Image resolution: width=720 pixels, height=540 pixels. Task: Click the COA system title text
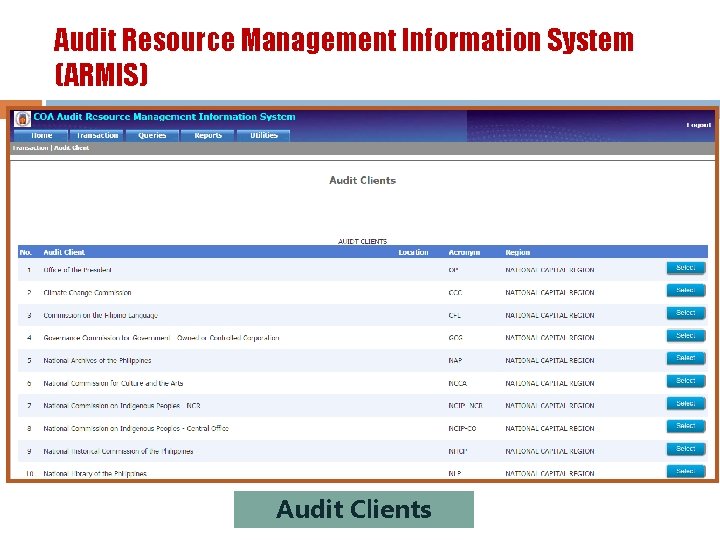click(164, 117)
